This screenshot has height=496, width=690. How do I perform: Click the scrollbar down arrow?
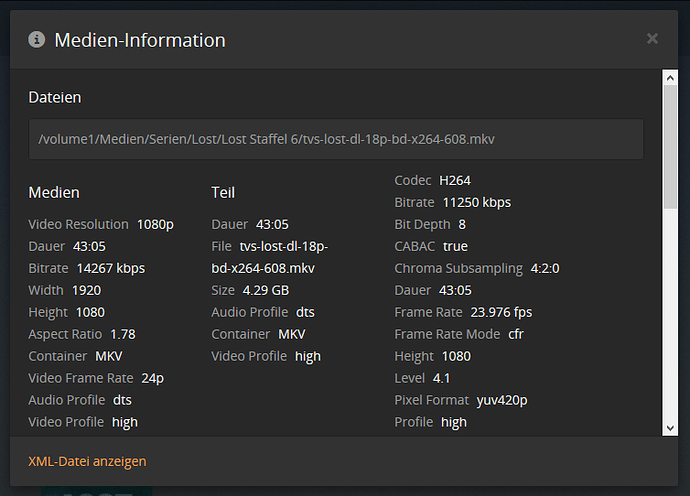[x=670, y=428]
